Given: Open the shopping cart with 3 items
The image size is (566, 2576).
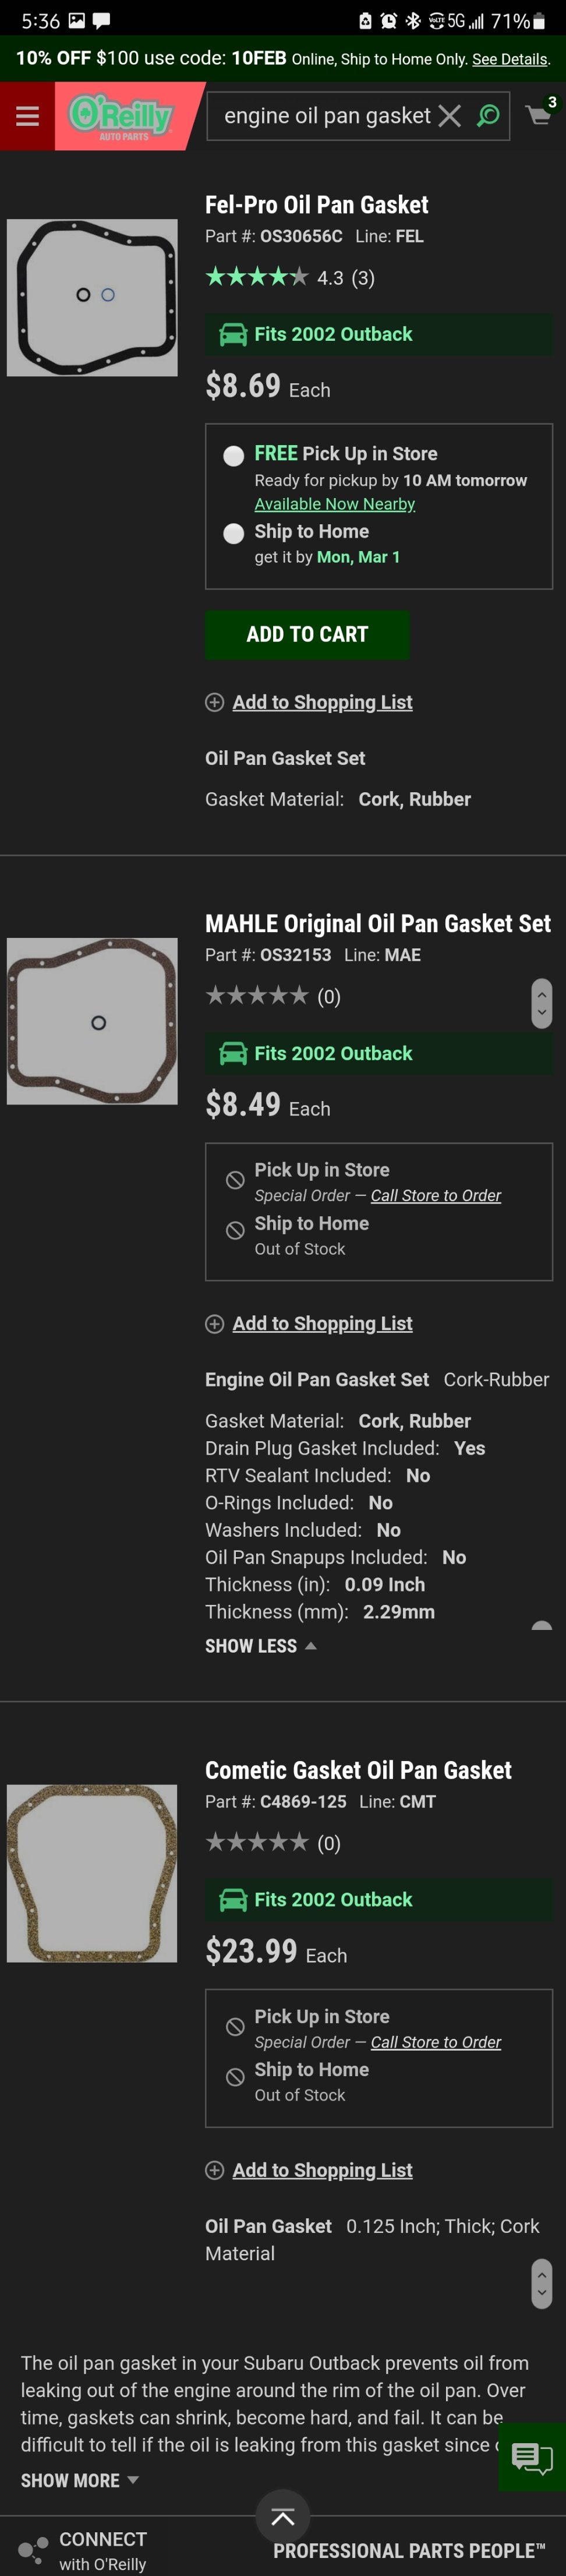Looking at the screenshot, I should tap(537, 115).
